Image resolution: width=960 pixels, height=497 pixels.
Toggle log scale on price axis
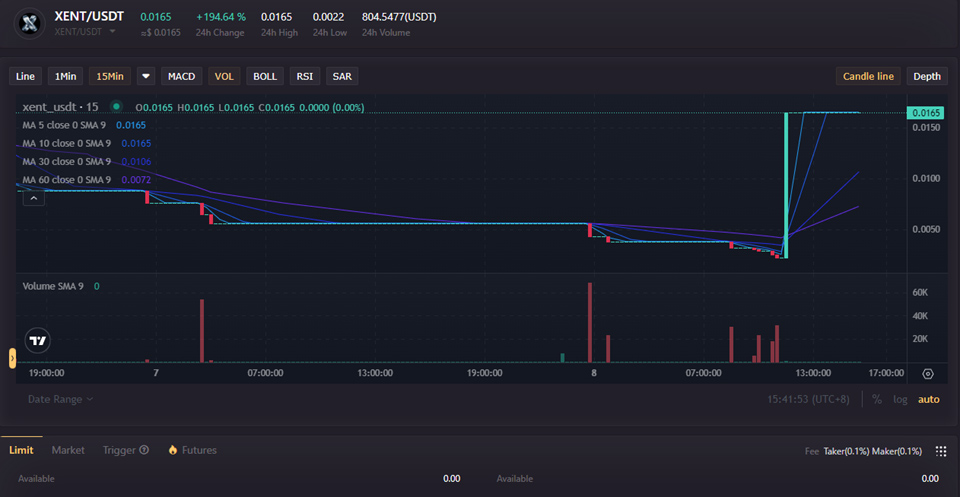tap(900, 399)
